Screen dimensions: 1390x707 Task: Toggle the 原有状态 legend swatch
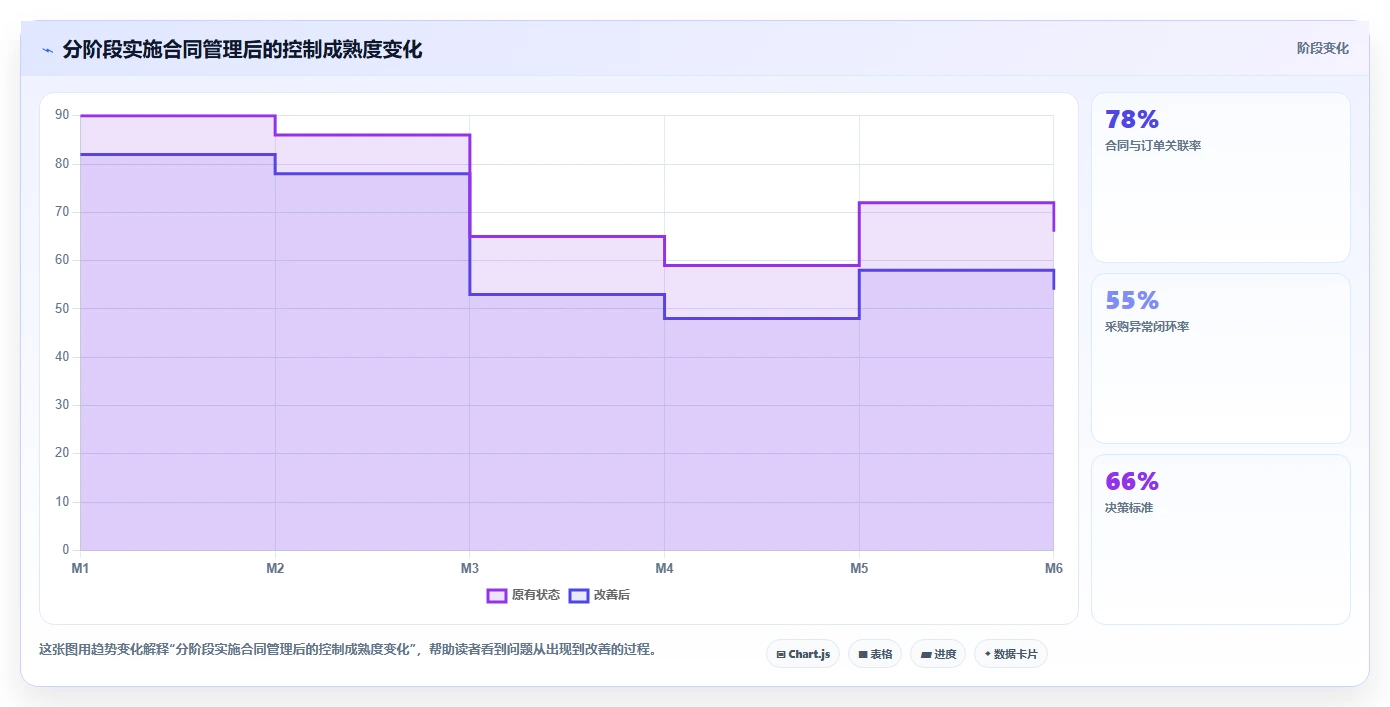(x=497, y=595)
